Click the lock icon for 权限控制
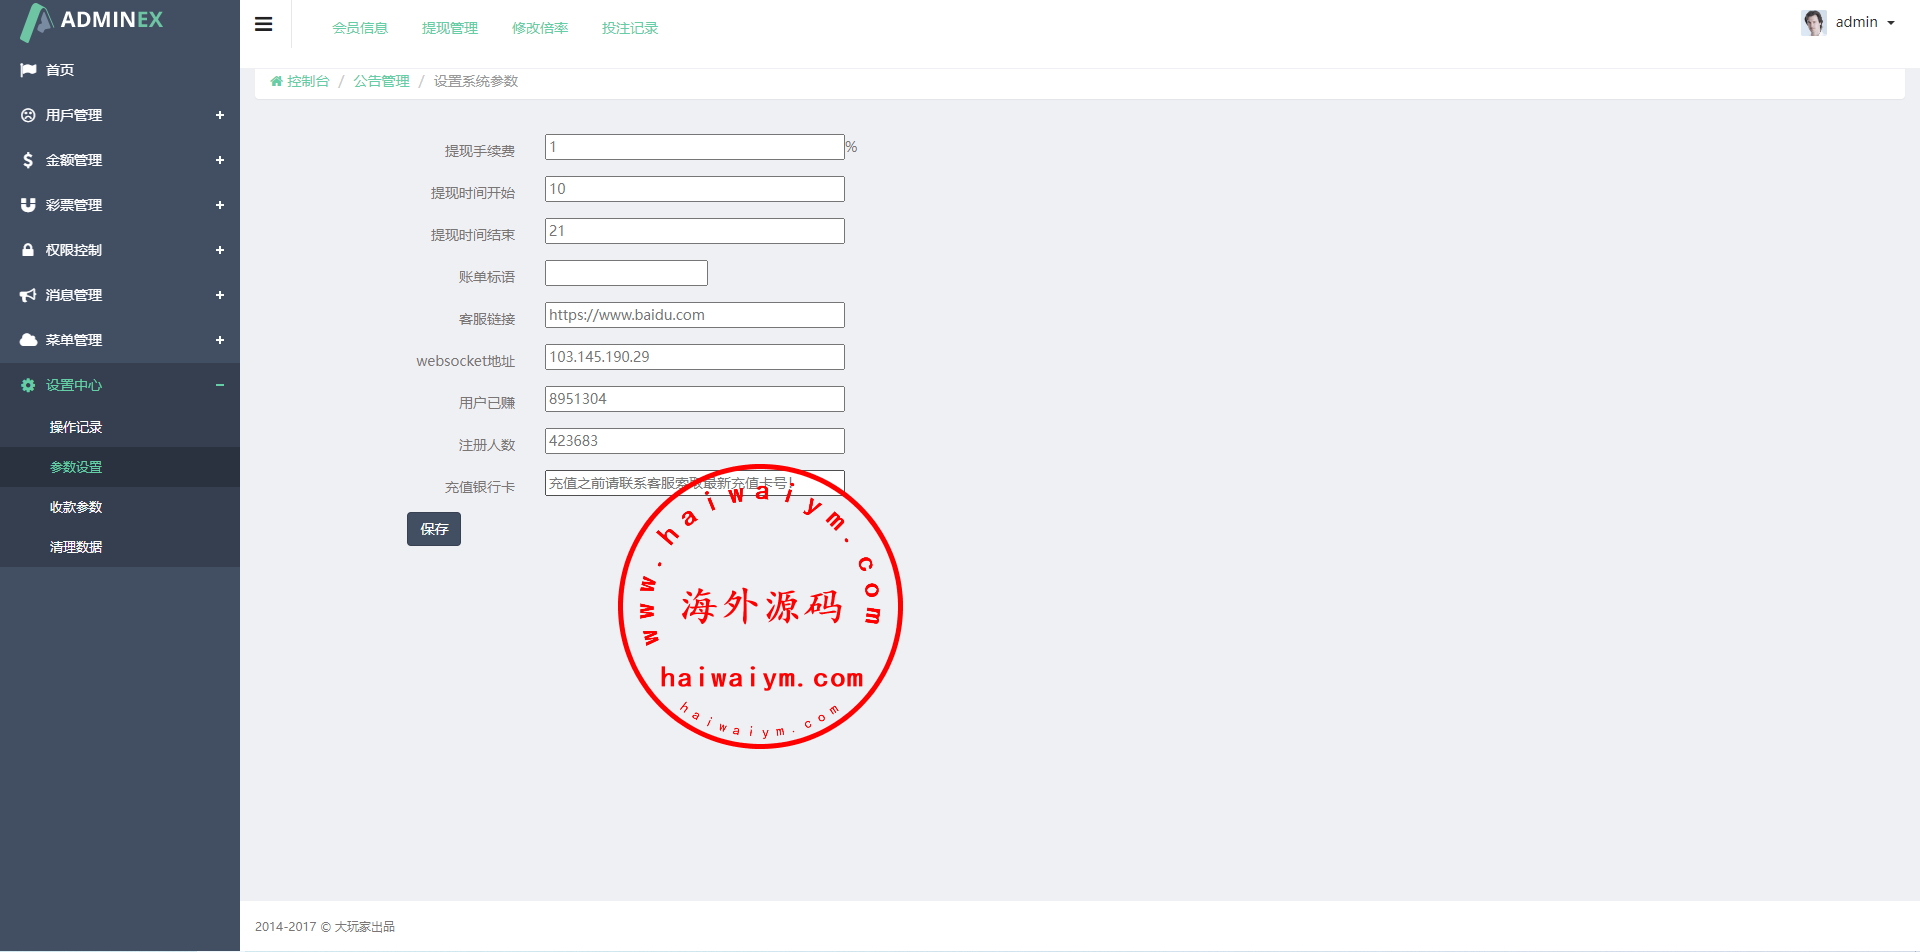Image resolution: width=1920 pixels, height=952 pixels. 28,250
